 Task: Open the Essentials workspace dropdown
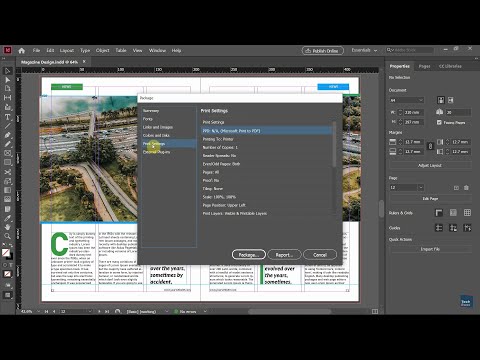(x=364, y=50)
